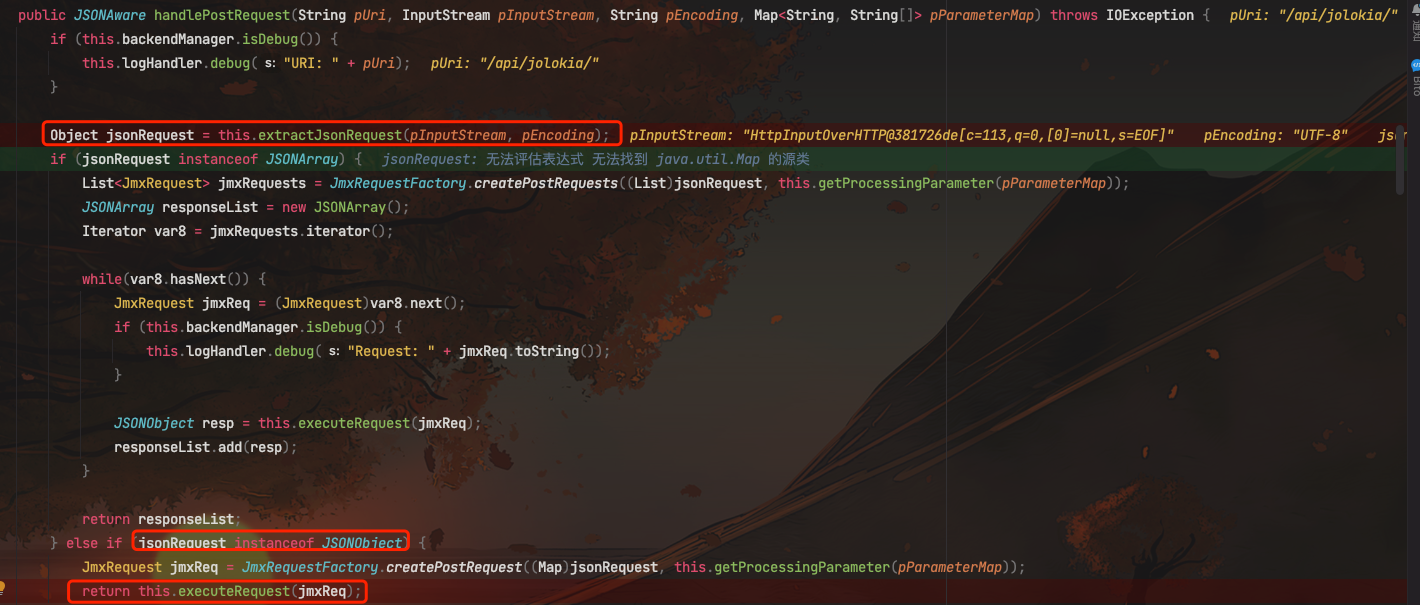Click the IOException type in signature
The image size is (1420, 605).
[1150, 15]
